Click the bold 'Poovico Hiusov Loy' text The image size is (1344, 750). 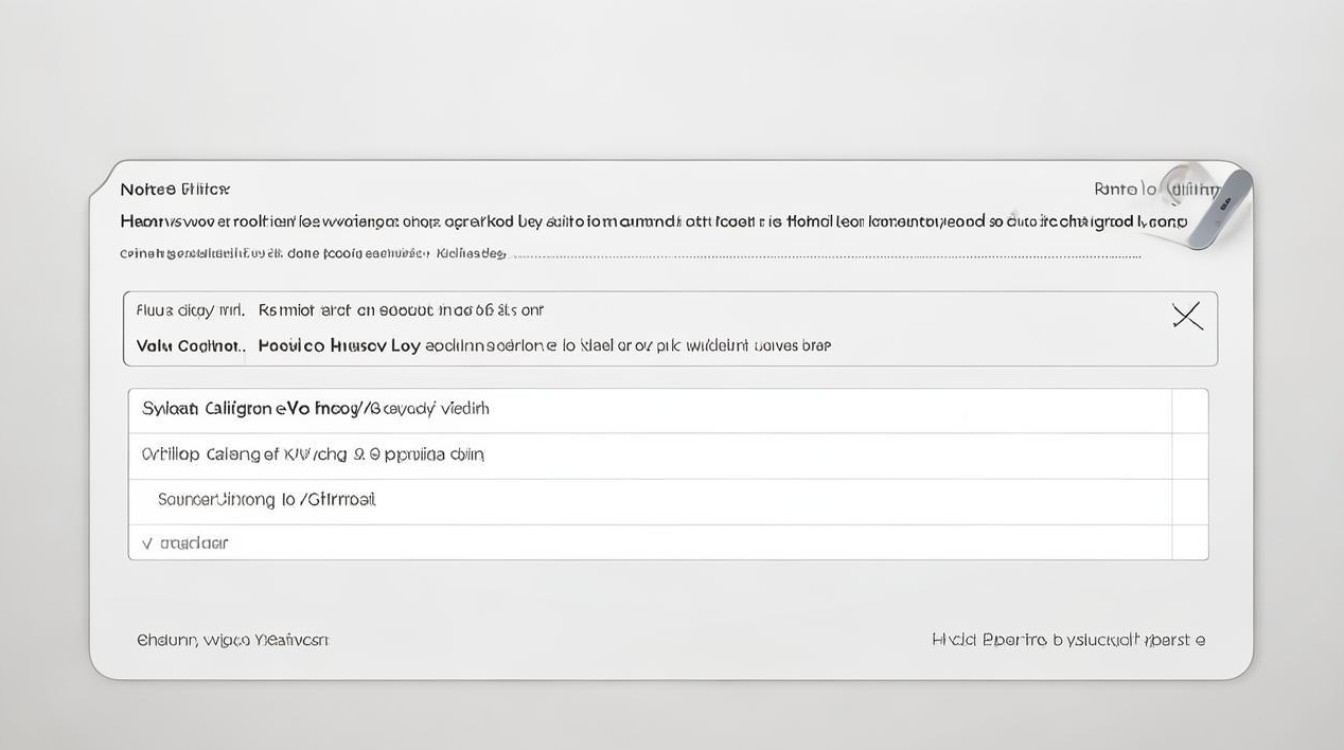338,346
